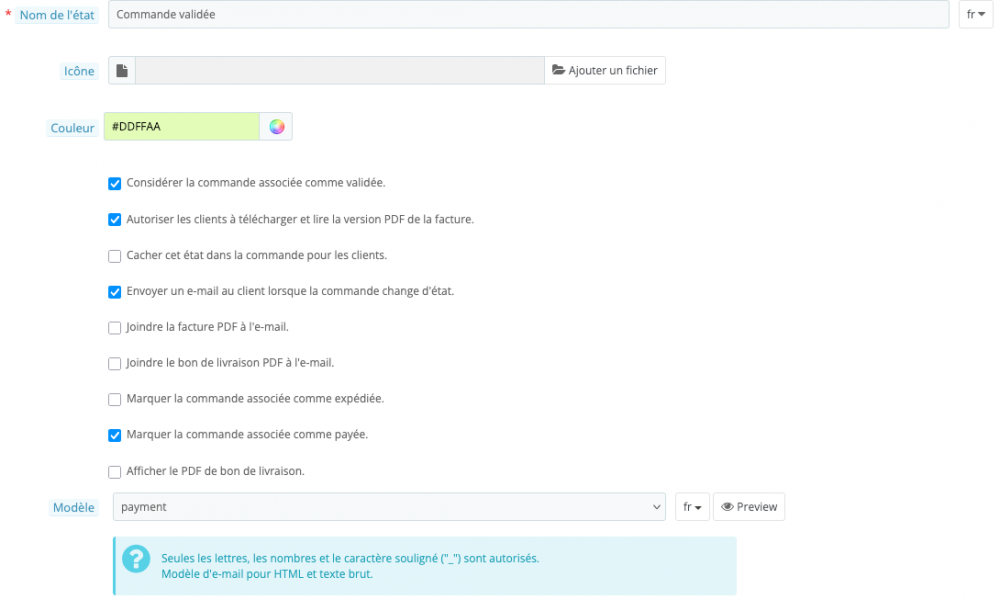
Task: Open the color picker wheel icon
Action: pos(277,126)
